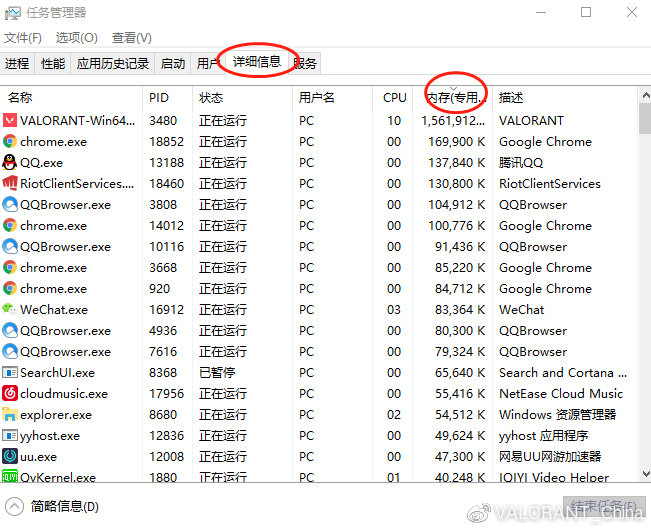
Task: Sort by the PID column header
Action: tap(168, 98)
